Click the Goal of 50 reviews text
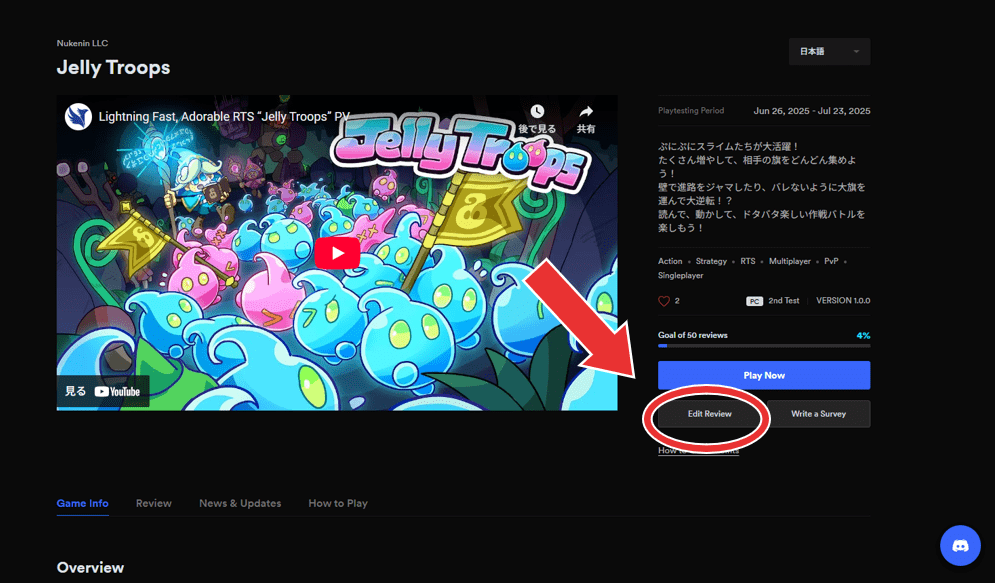 693,335
